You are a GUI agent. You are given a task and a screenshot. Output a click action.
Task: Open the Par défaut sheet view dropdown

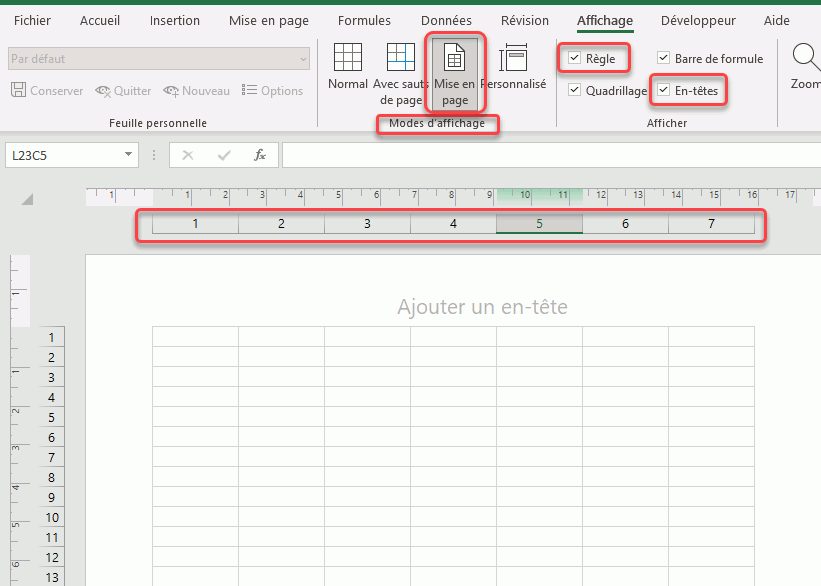coord(303,60)
